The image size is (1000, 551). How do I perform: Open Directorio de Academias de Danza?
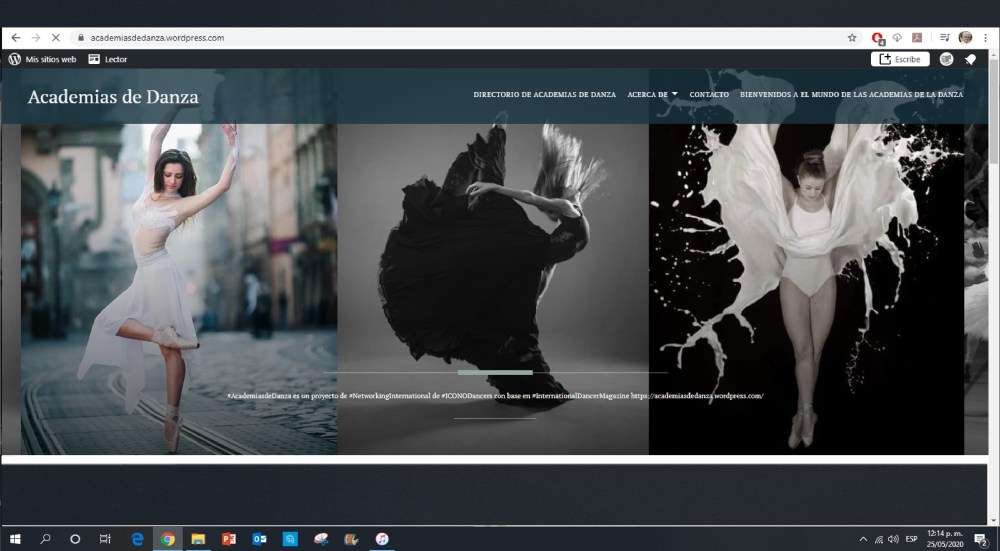coord(544,94)
